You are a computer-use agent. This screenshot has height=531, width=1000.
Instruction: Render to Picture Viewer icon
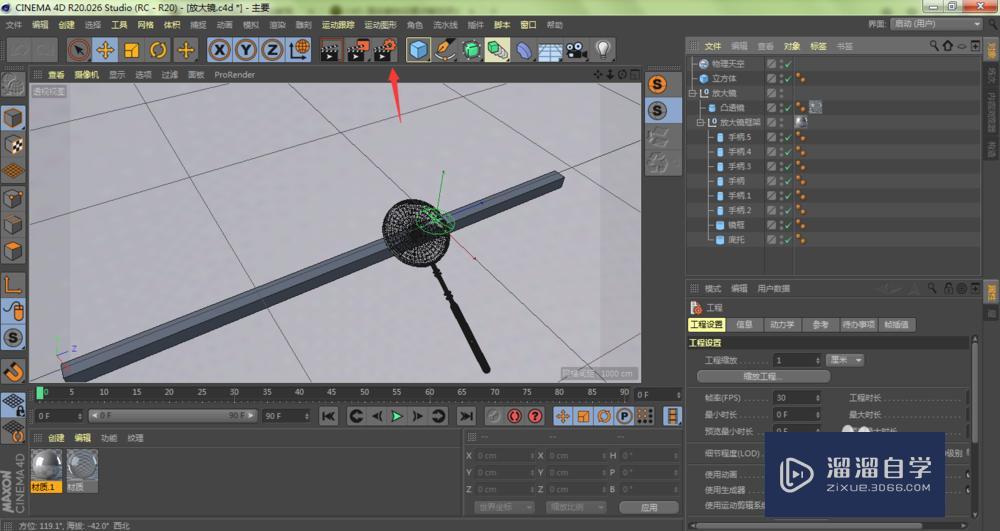point(358,50)
